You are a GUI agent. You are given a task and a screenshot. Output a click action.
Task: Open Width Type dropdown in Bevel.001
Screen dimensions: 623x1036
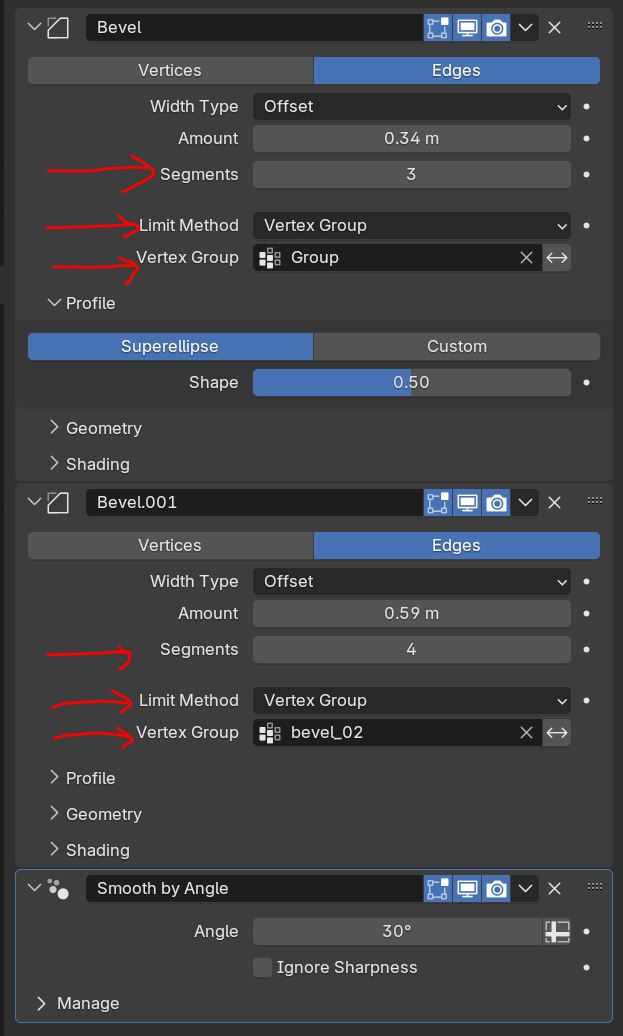(411, 581)
